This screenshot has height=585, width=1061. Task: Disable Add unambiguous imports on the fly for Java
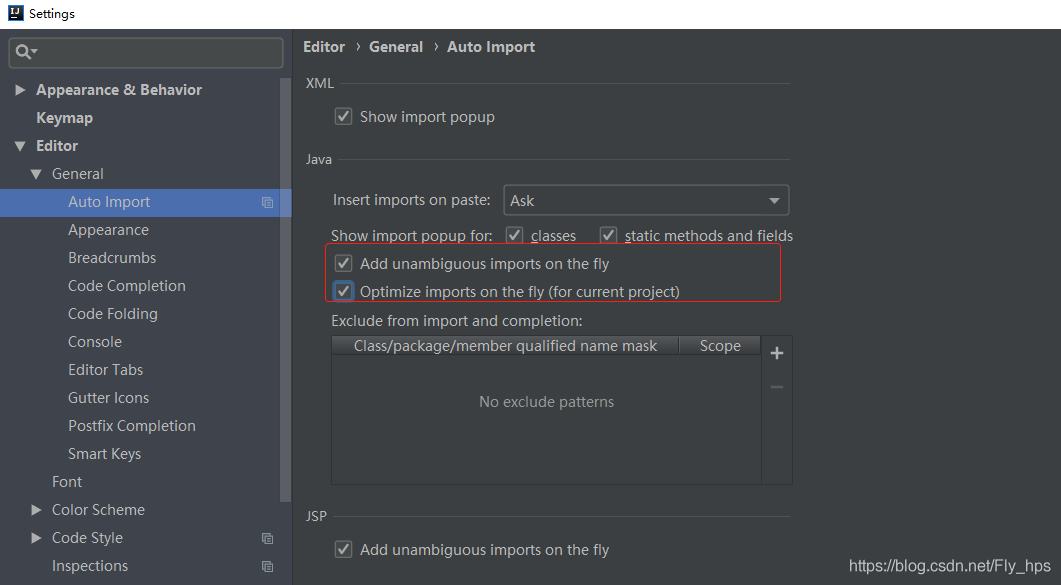343,264
